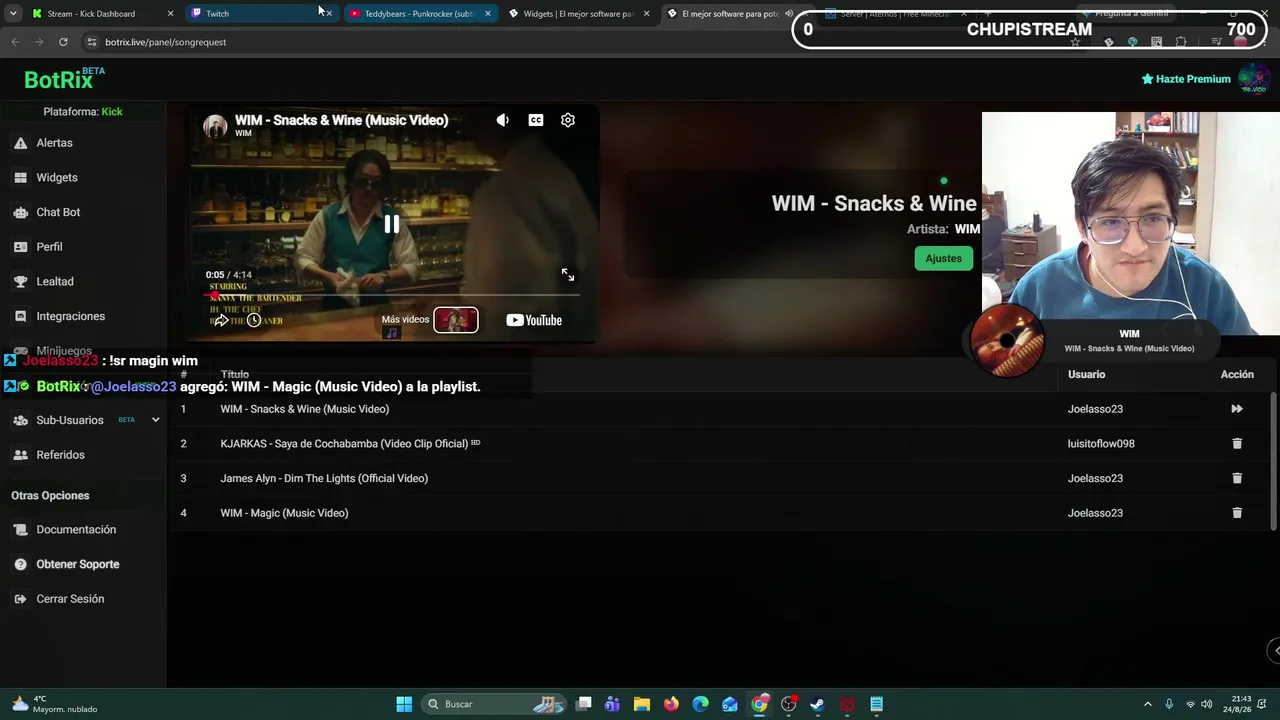Click Obtener Soporte in the sidebar
This screenshot has width=1280, height=720.
[78, 564]
